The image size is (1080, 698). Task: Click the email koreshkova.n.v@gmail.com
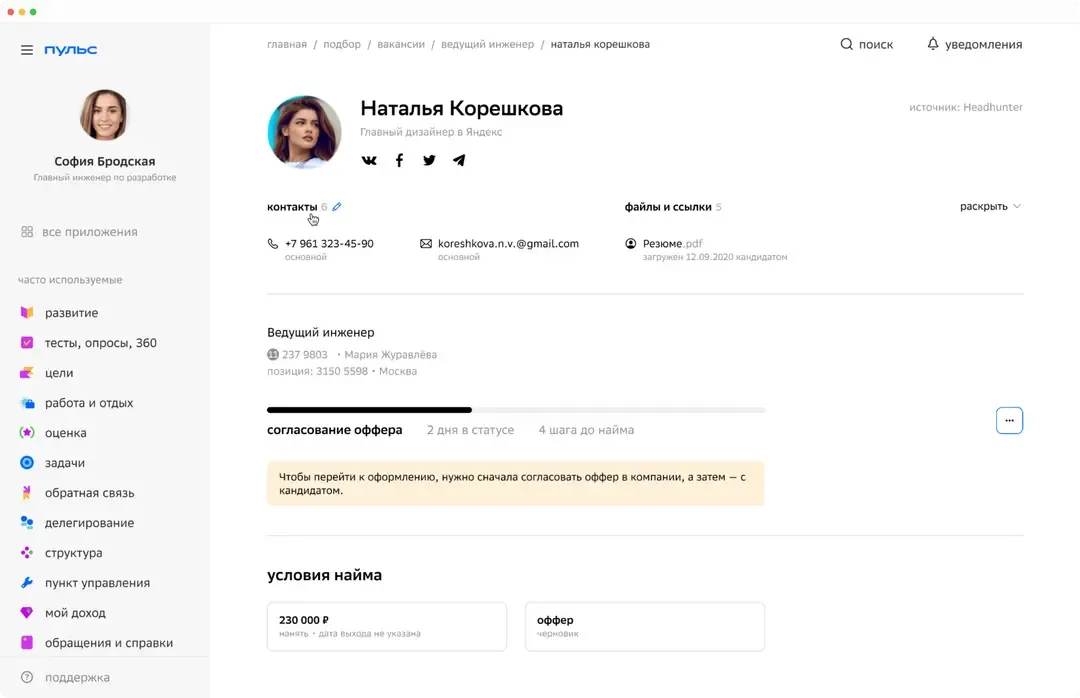(508, 243)
